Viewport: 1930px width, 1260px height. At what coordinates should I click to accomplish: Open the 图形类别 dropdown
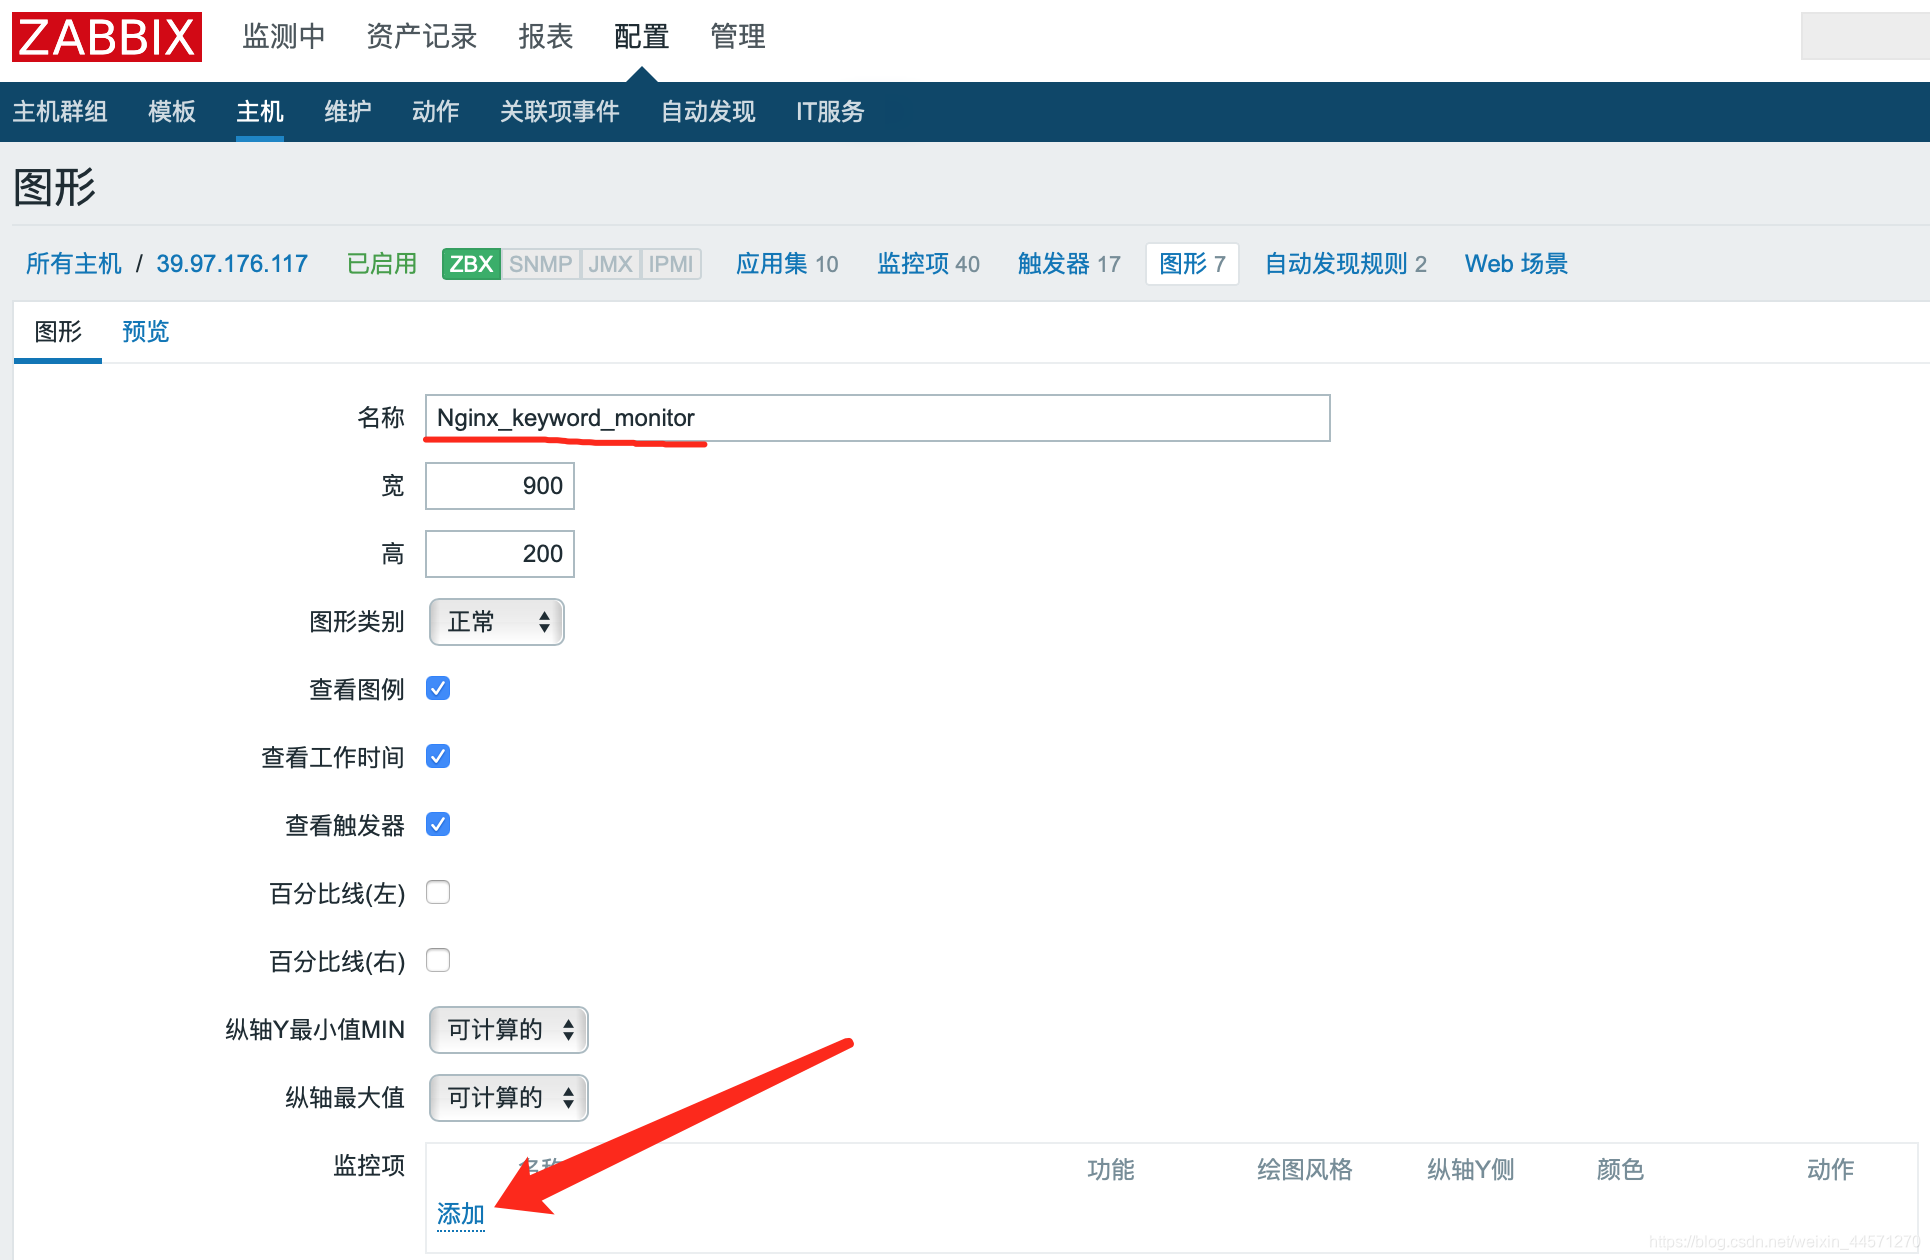[x=497, y=622]
